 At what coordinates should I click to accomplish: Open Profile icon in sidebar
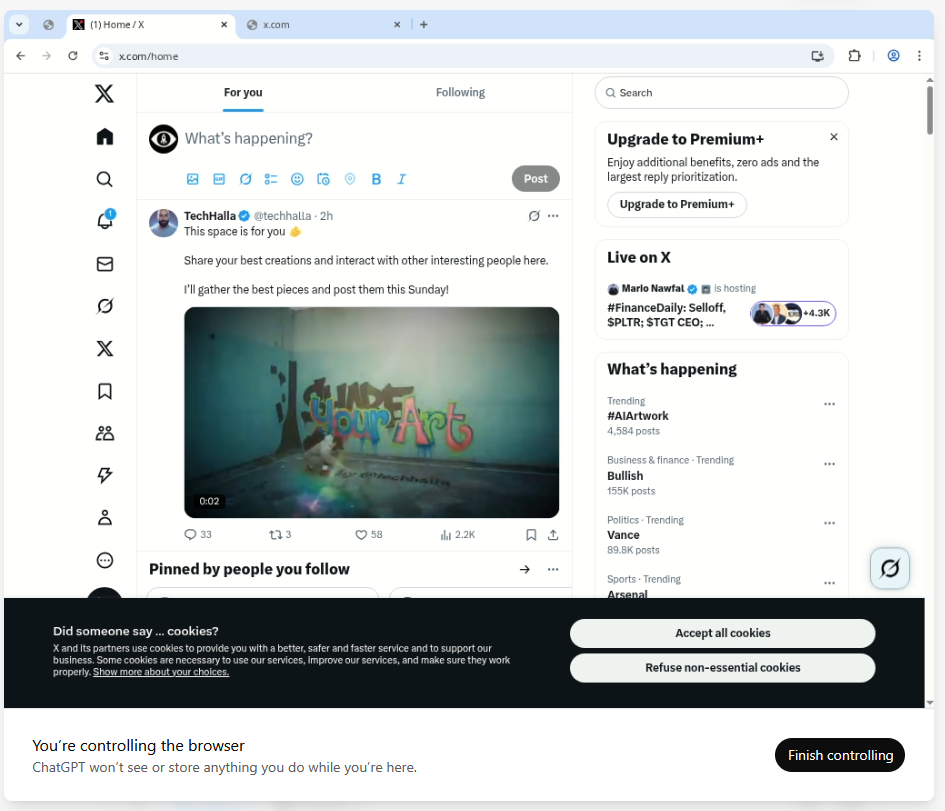click(x=105, y=518)
